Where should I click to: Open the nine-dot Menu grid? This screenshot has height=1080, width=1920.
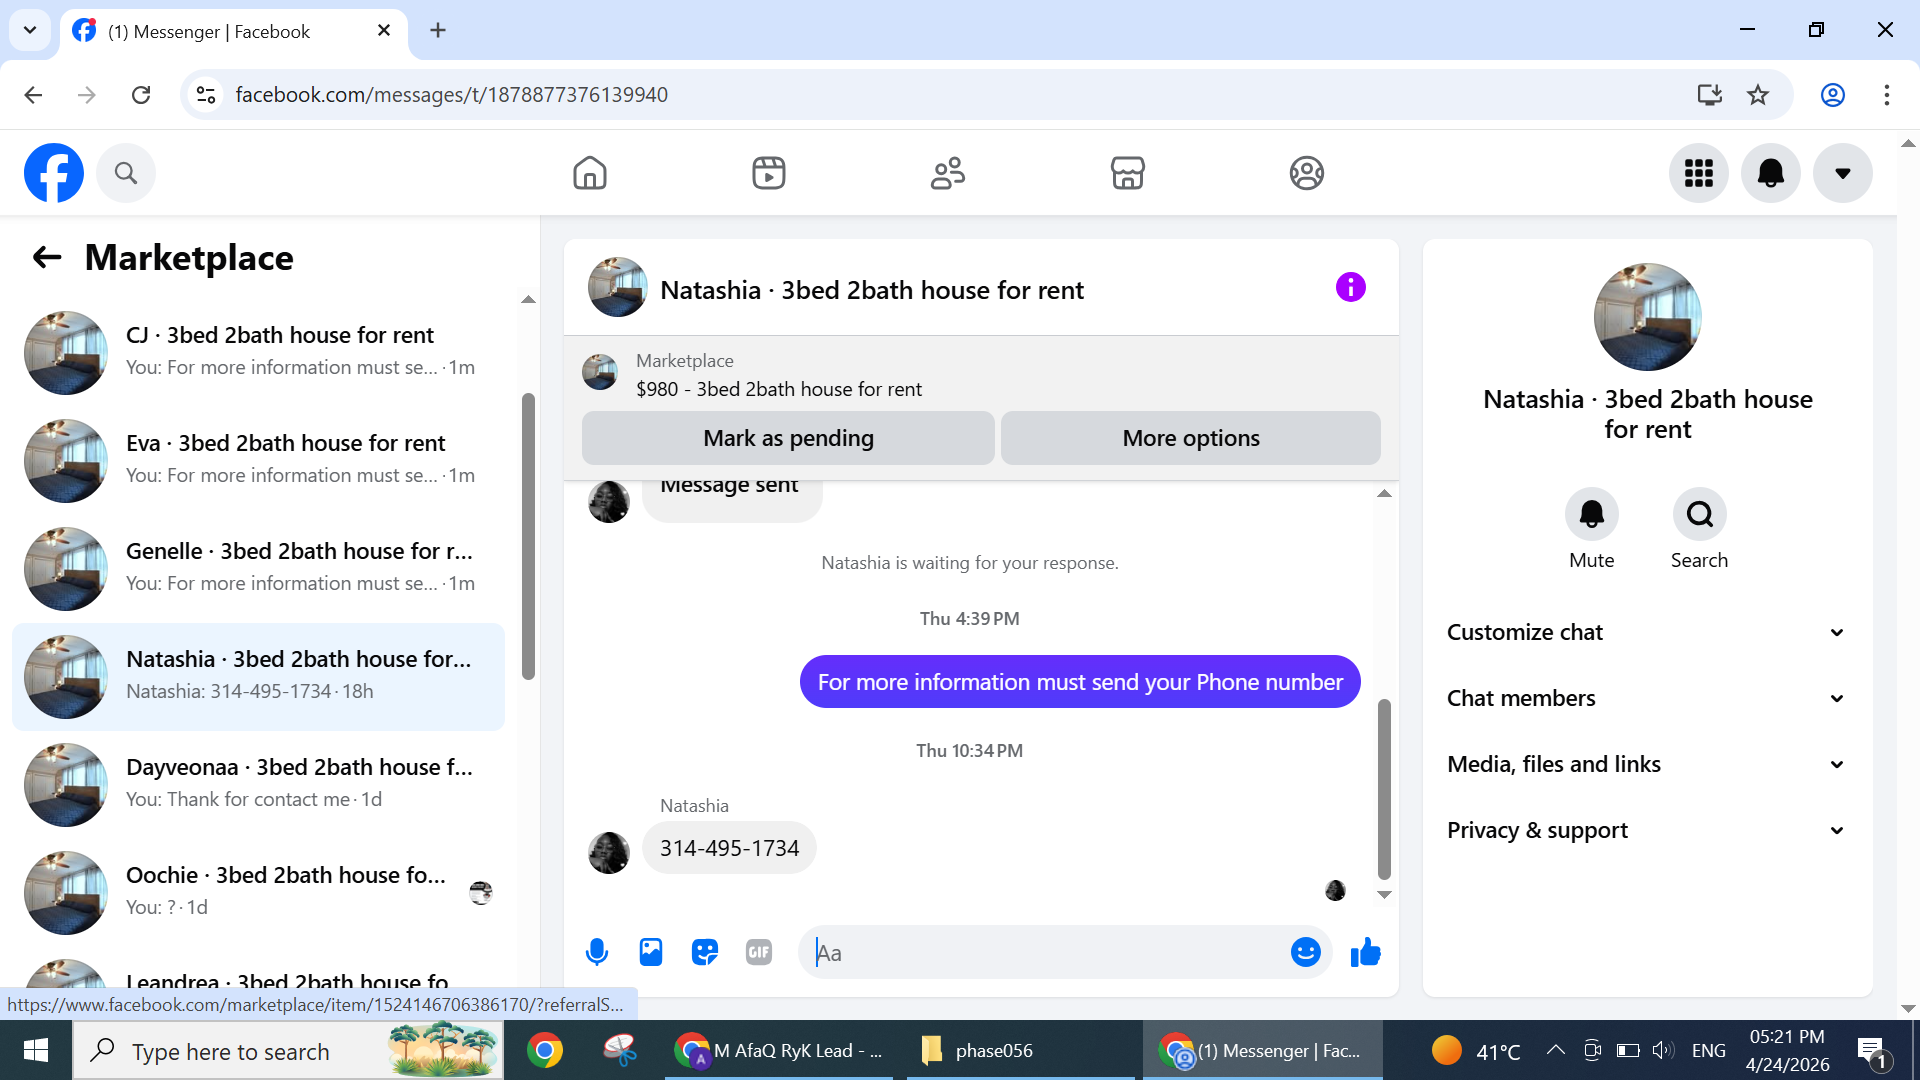point(1699,173)
